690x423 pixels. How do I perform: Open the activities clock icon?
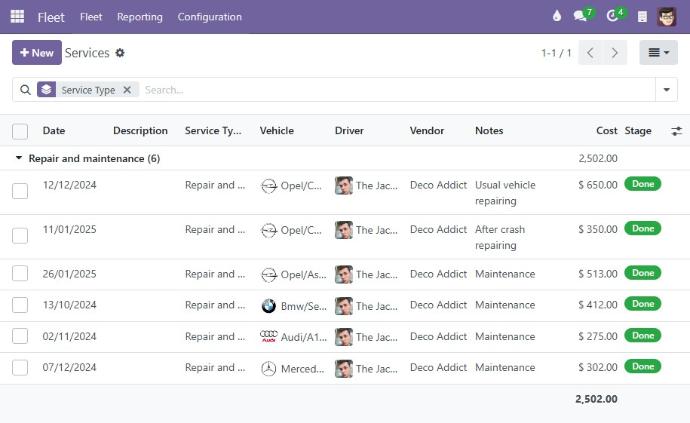pos(612,17)
